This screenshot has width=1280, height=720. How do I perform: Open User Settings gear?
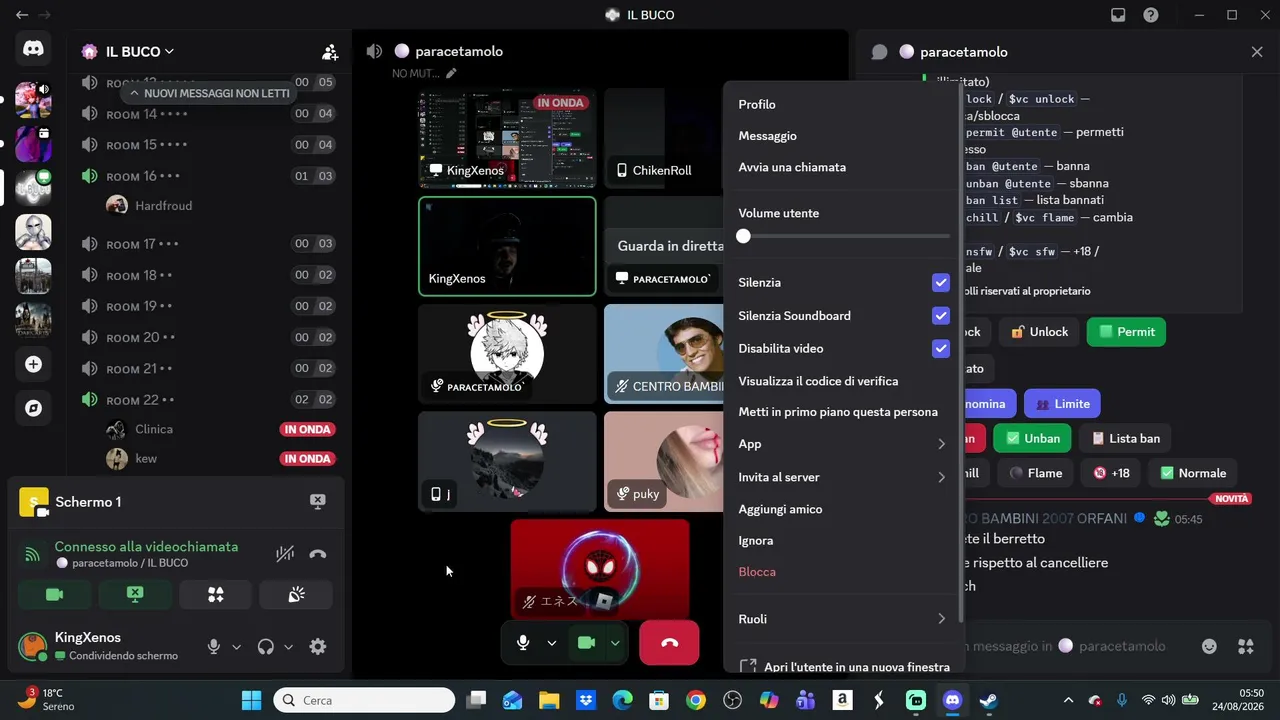[318, 647]
